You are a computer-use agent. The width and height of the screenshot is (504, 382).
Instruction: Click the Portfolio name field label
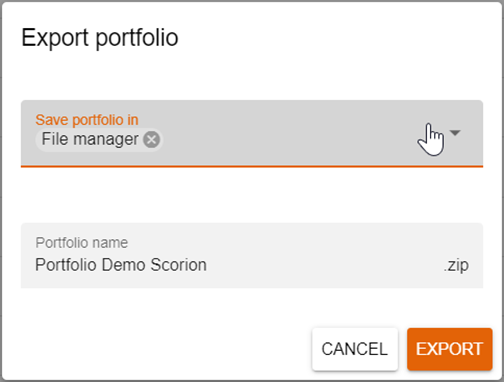pyautogui.click(x=82, y=243)
